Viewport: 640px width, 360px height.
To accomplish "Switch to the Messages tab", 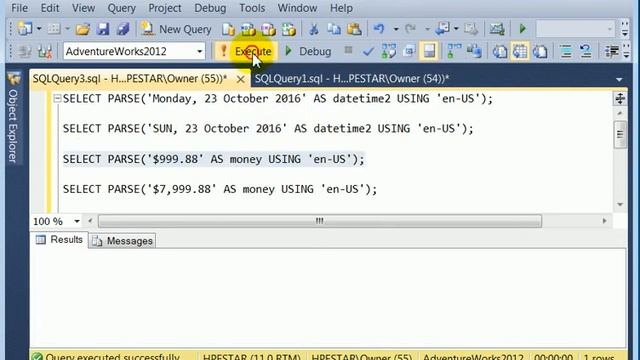I will [122, 241].
